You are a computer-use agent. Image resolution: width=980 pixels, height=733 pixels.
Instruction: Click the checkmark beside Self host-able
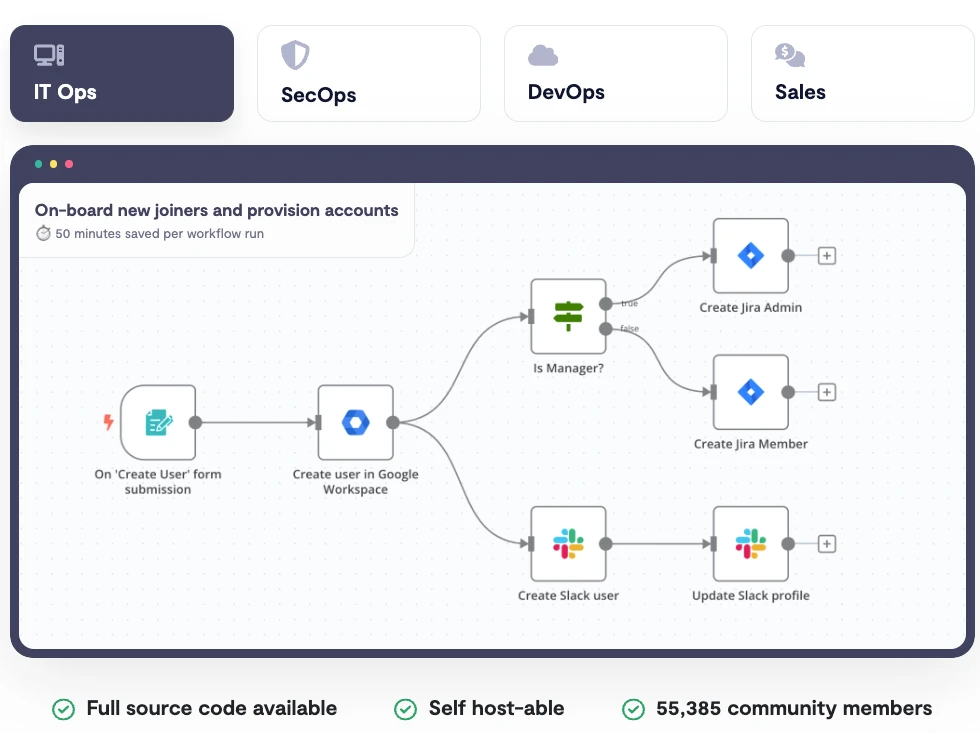tap(406, 709)
